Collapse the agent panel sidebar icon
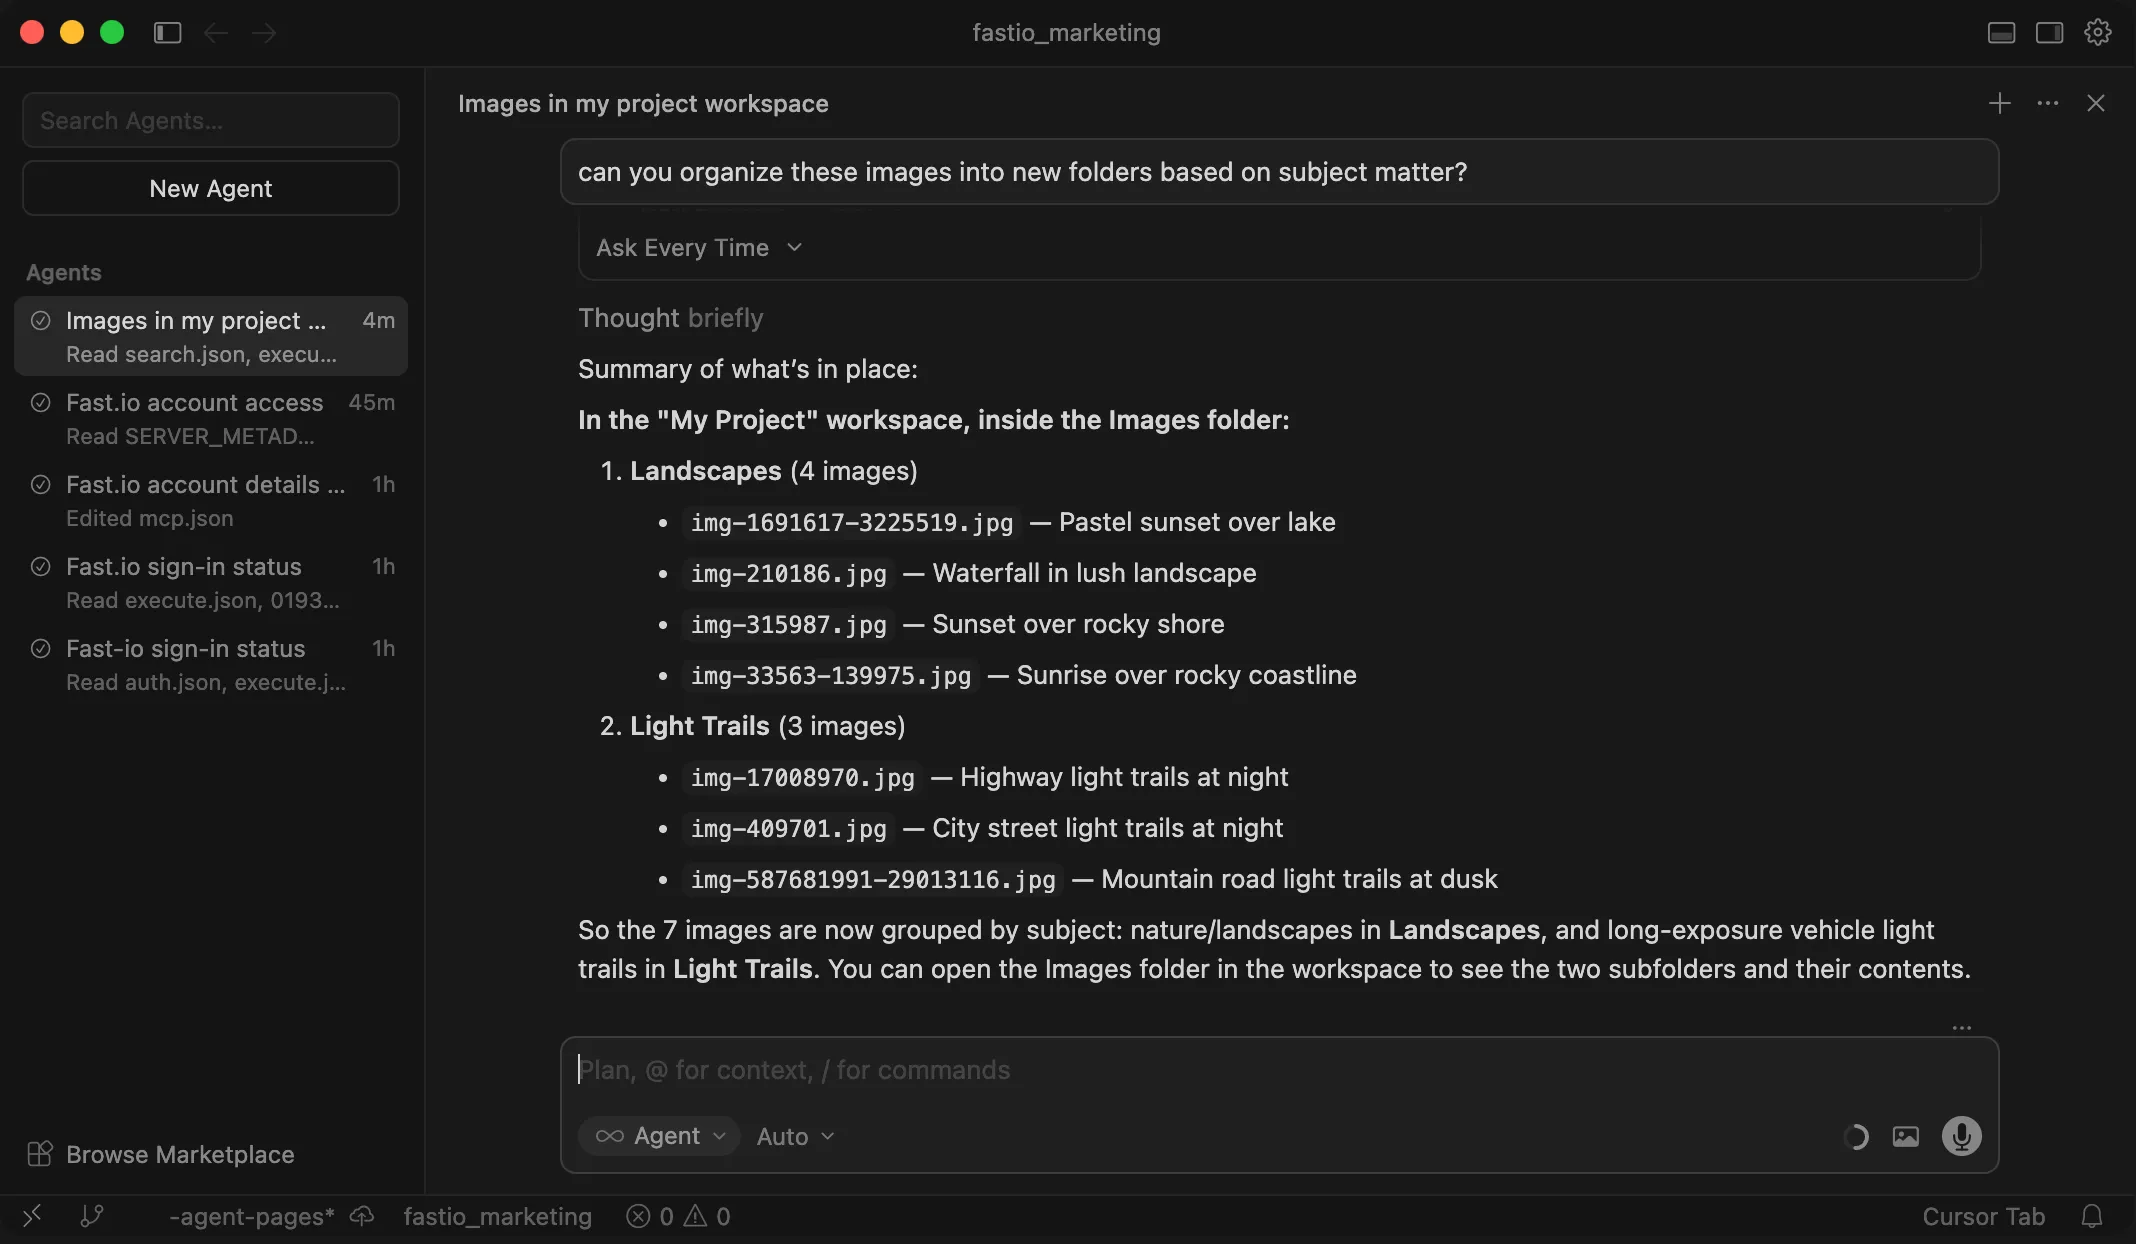This screenshot has height=1244, width=2136. (166, 32)
